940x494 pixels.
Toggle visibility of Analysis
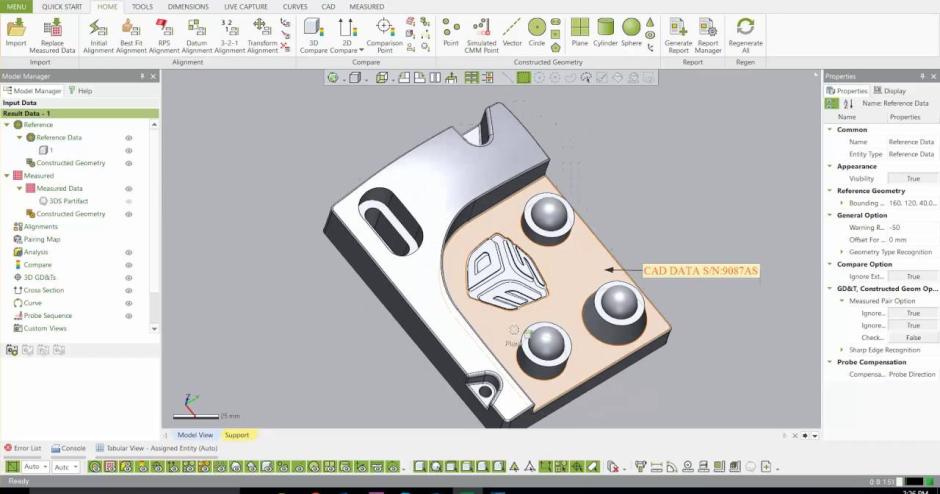[x=128, y=252]
